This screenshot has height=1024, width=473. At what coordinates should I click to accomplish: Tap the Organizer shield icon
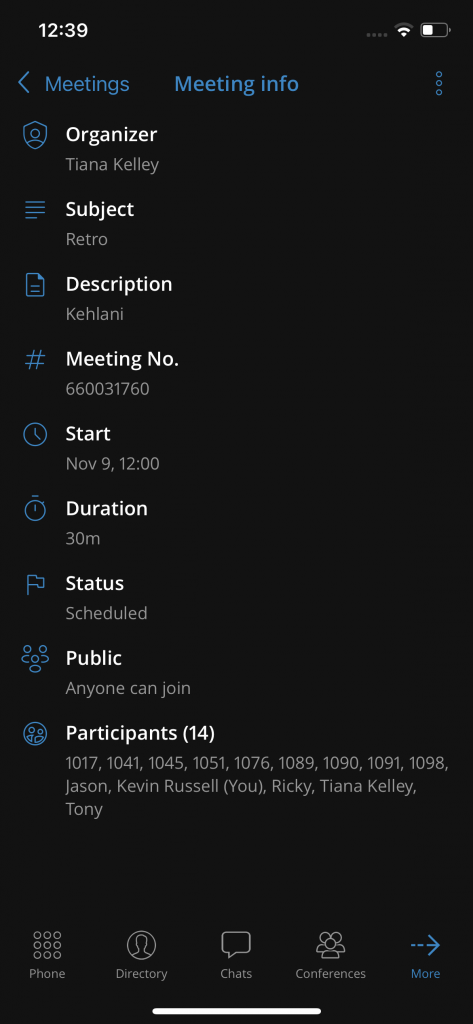pyautogui.click(x=35, y=135)
